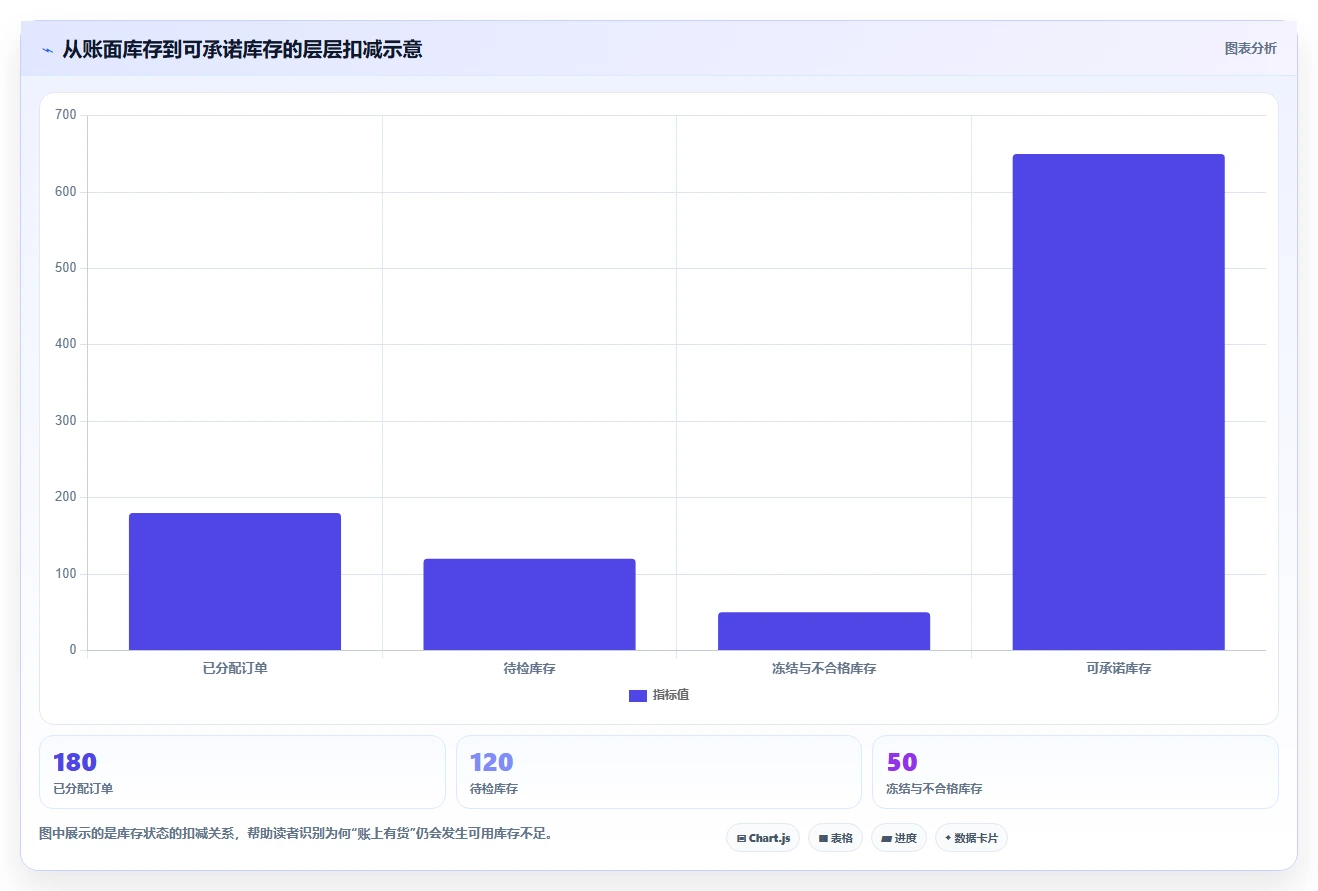Toggle the 指标值 legend item
Viewport: 1318px width, 891px height.
tap(659, 695)
